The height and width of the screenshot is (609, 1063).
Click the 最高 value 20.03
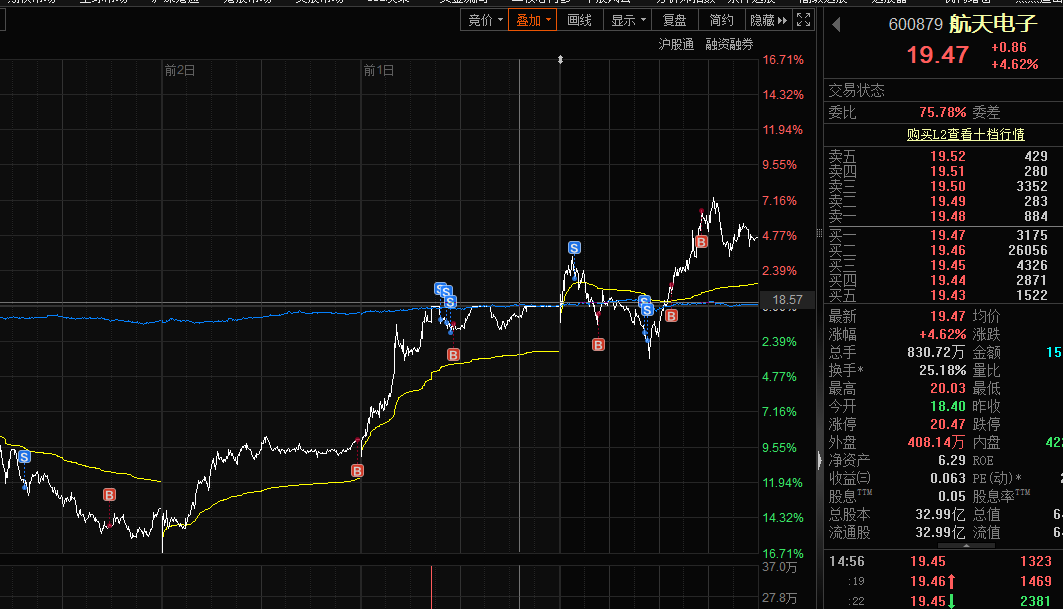click(x=947, y=388)
